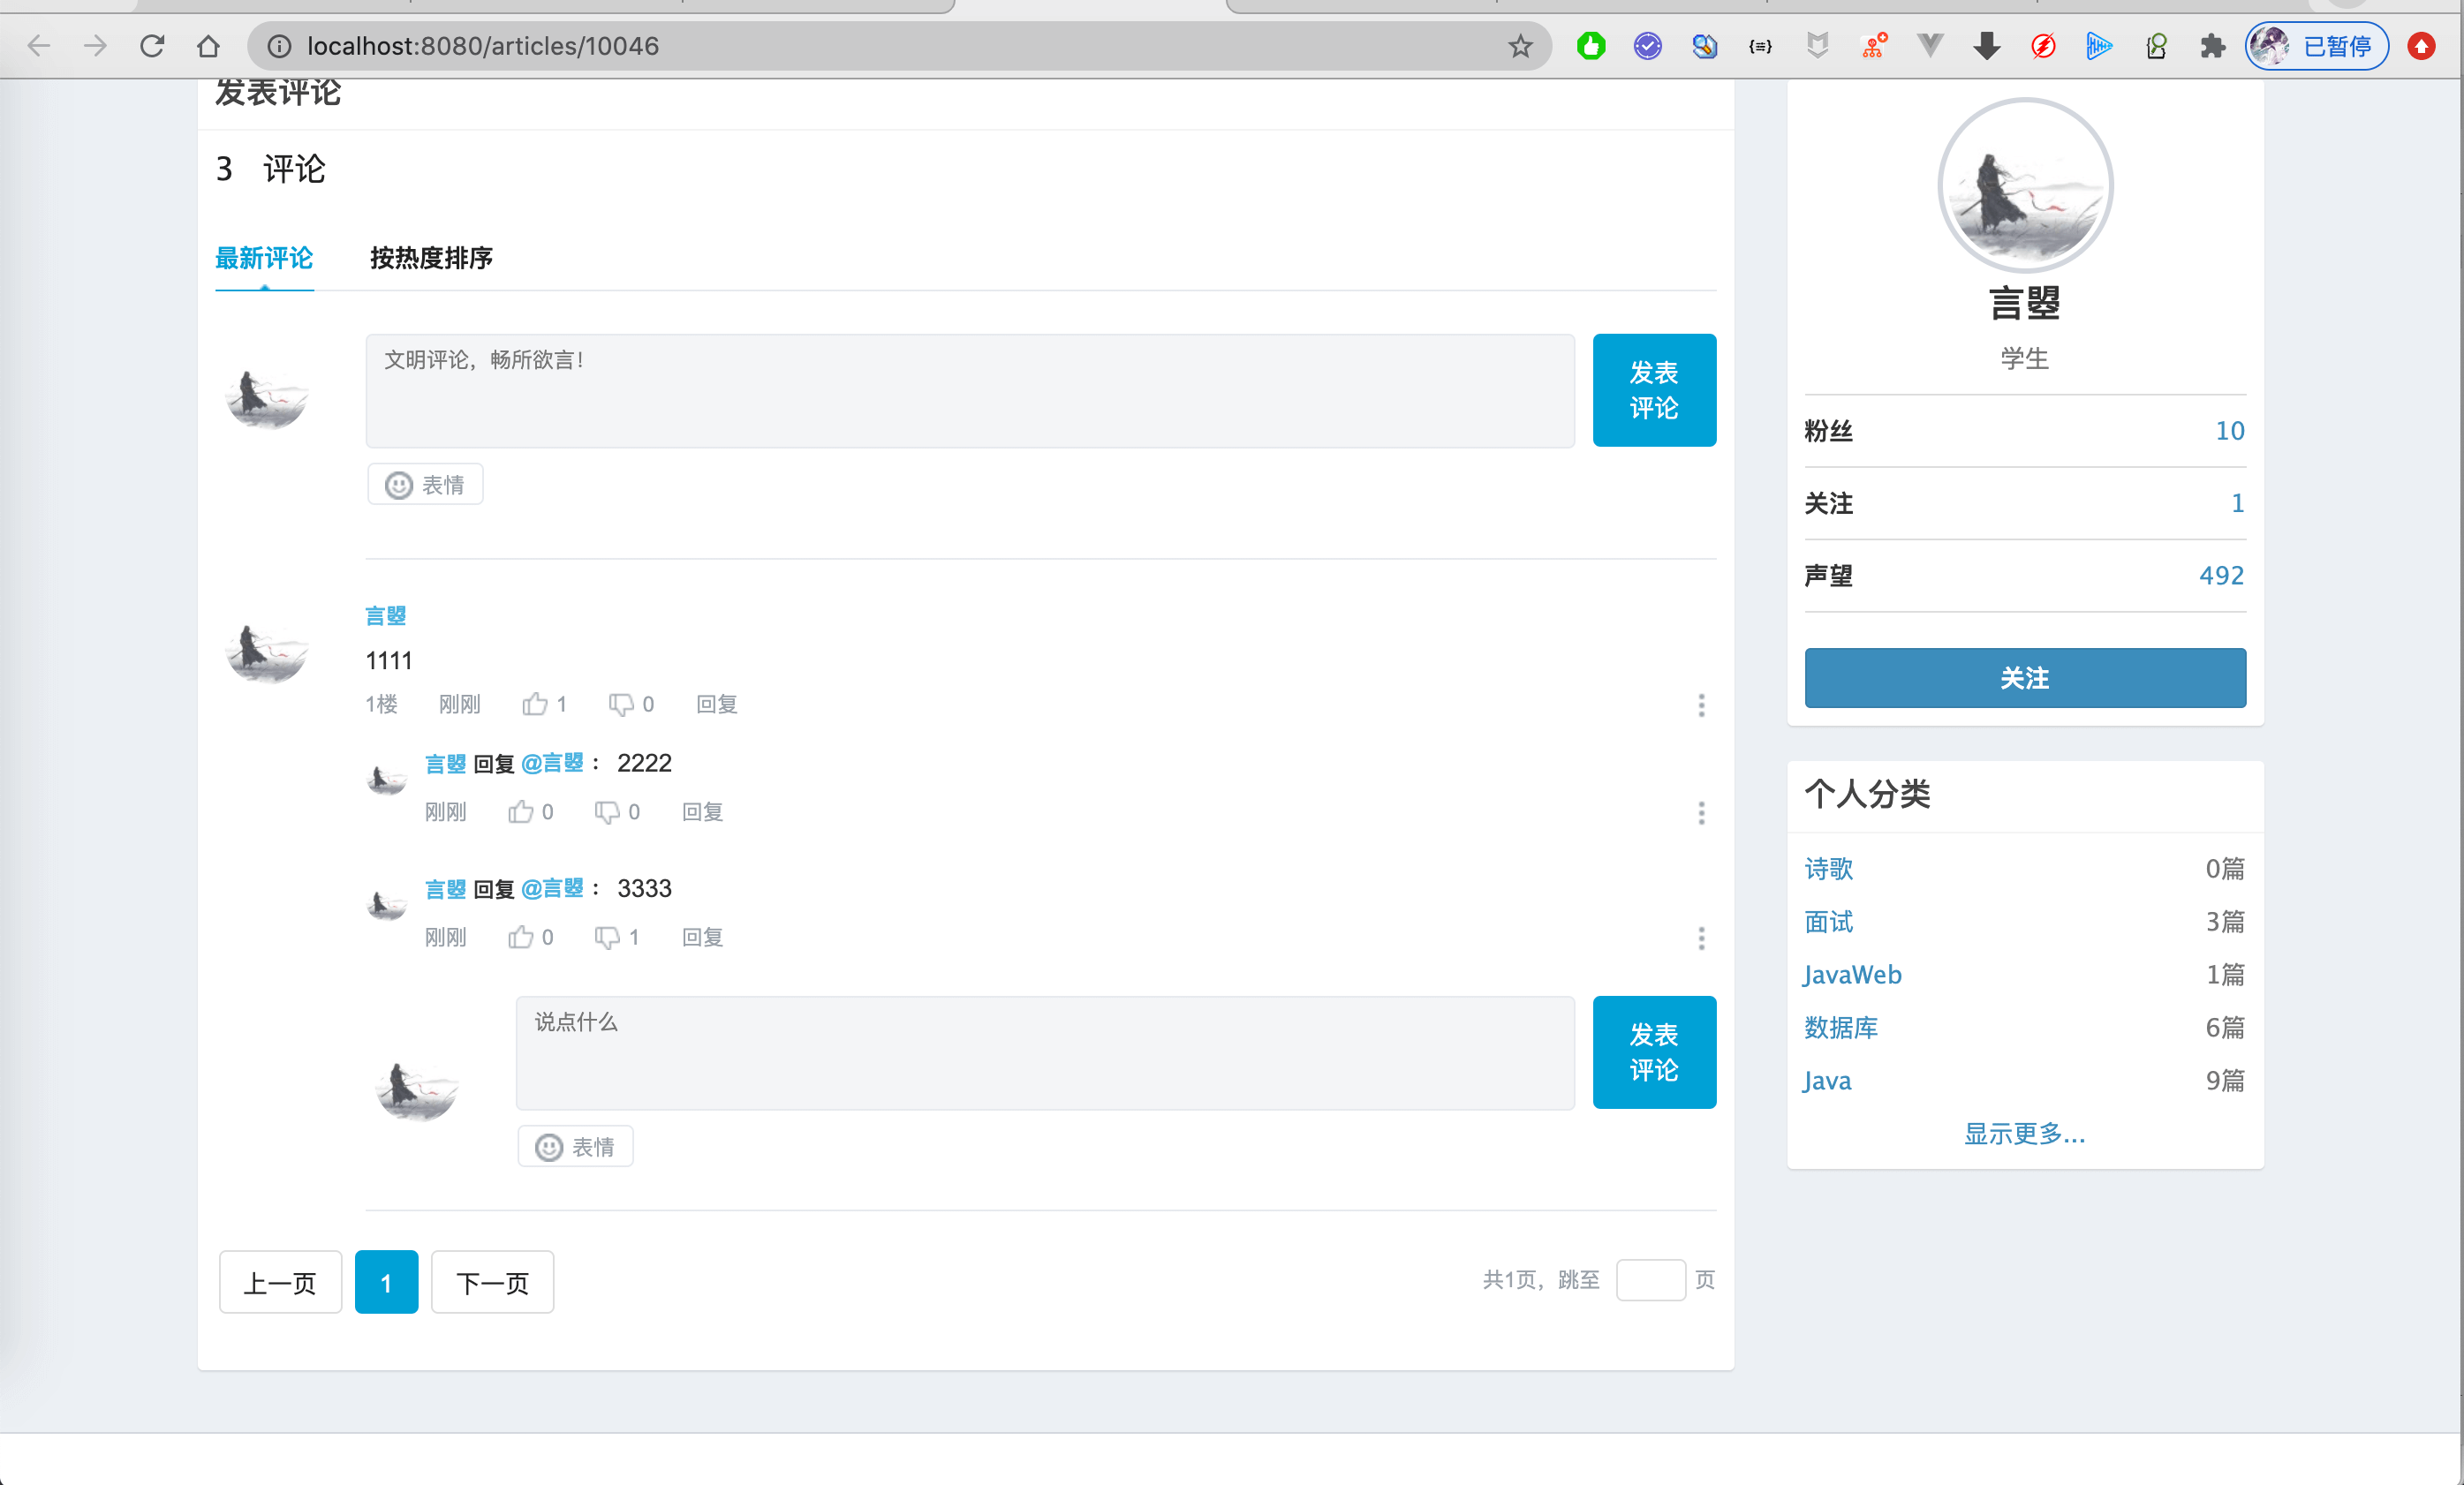Viewport: 2464px width, 1485px height.
Task: Bookmark page with star icon
Action: [1519, 46]
